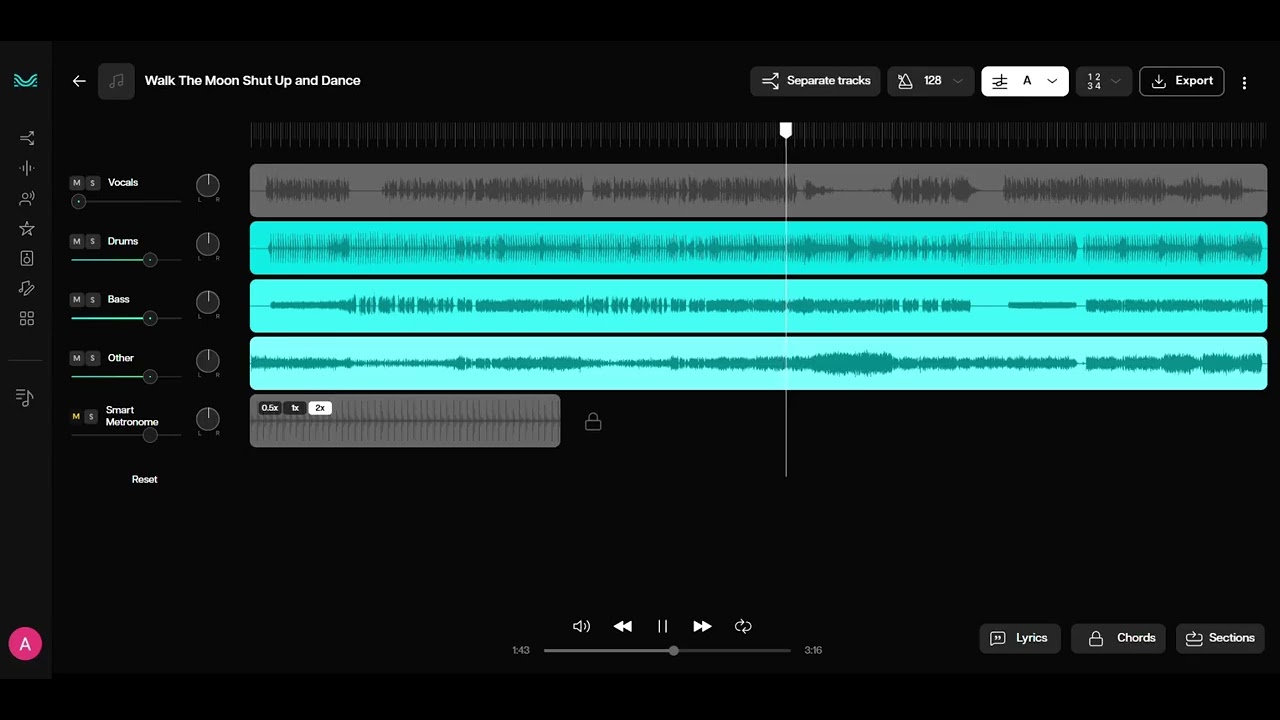Open the key A dropdown
Viewport: 1280px width, 720px height.
[x=1025, y=81]
